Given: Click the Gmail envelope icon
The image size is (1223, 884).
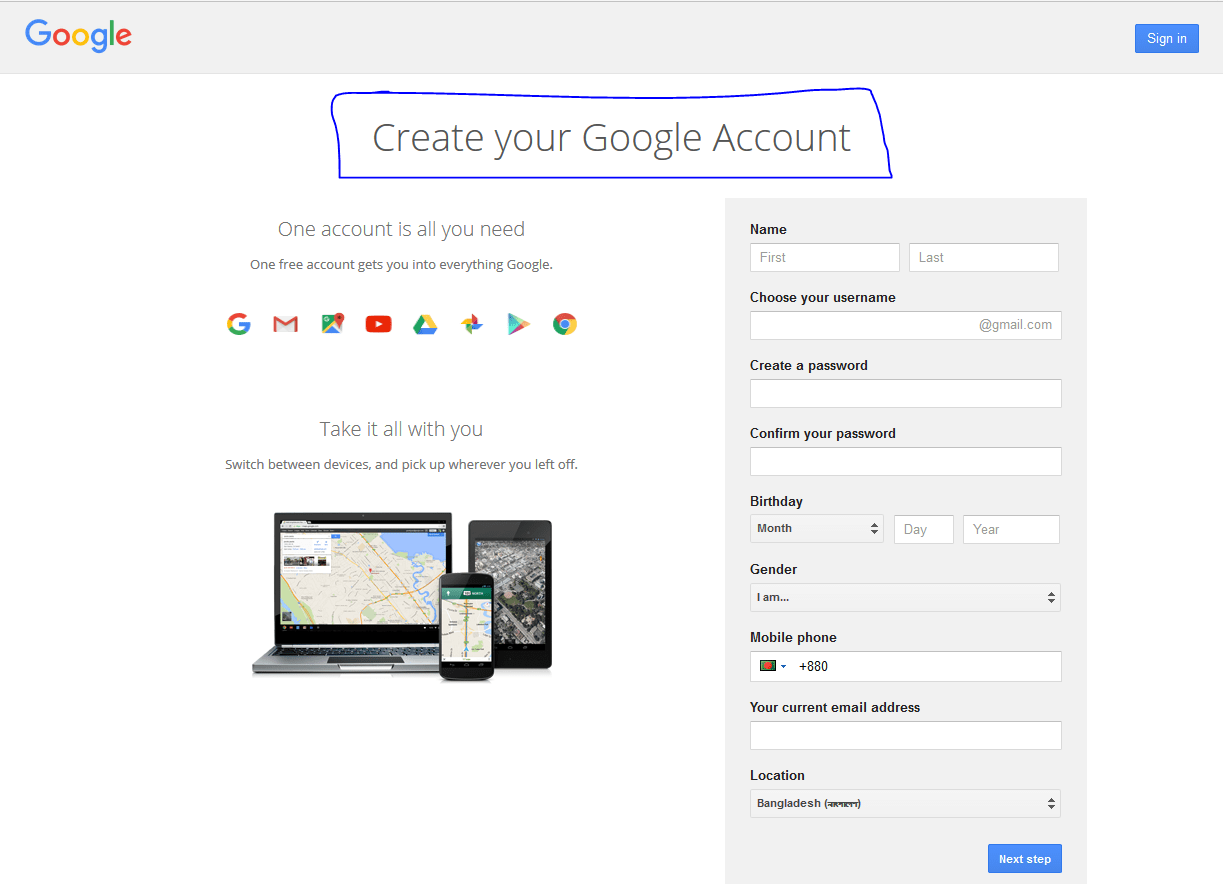Looking at the screenshot, I should [x=285, y=323].
